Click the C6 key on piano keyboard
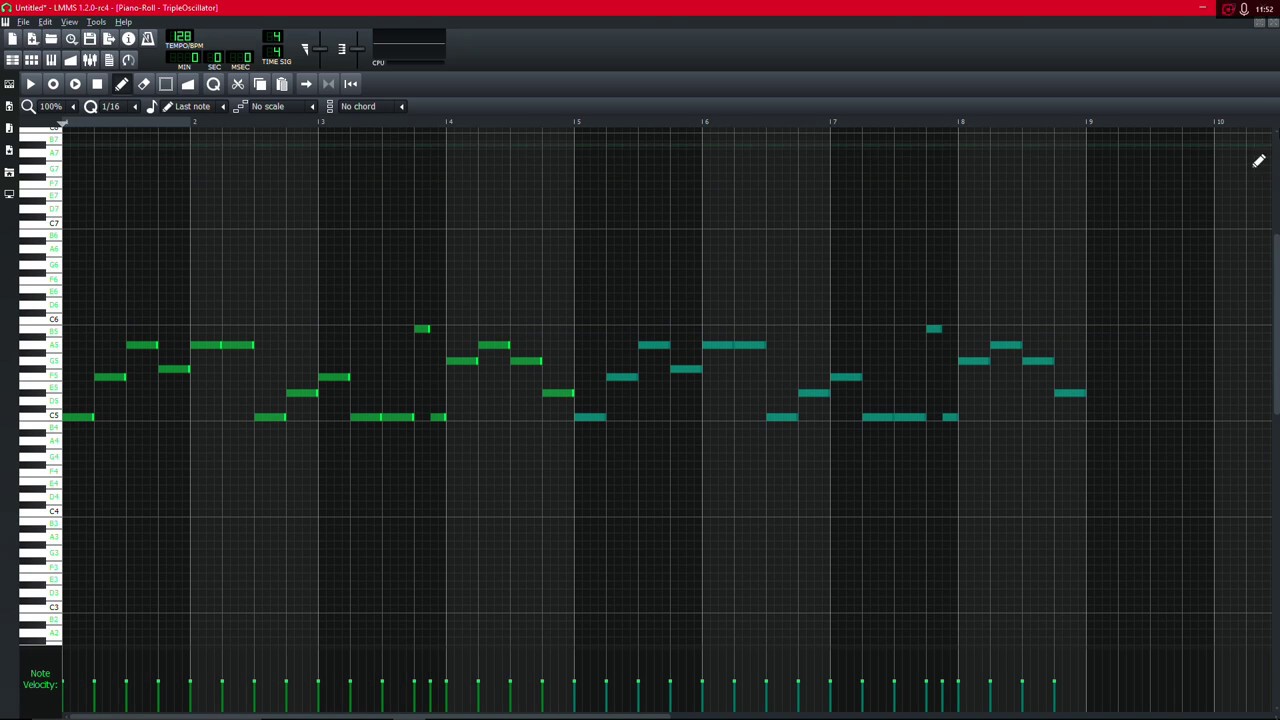The height and width of the screenshot is (720, 1280). click(x=40, y=320)
